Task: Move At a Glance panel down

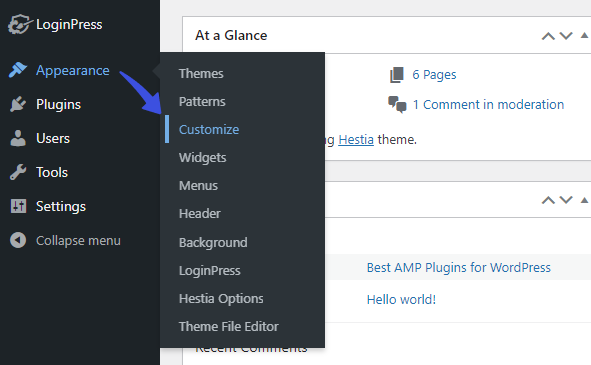Action: 566,36
